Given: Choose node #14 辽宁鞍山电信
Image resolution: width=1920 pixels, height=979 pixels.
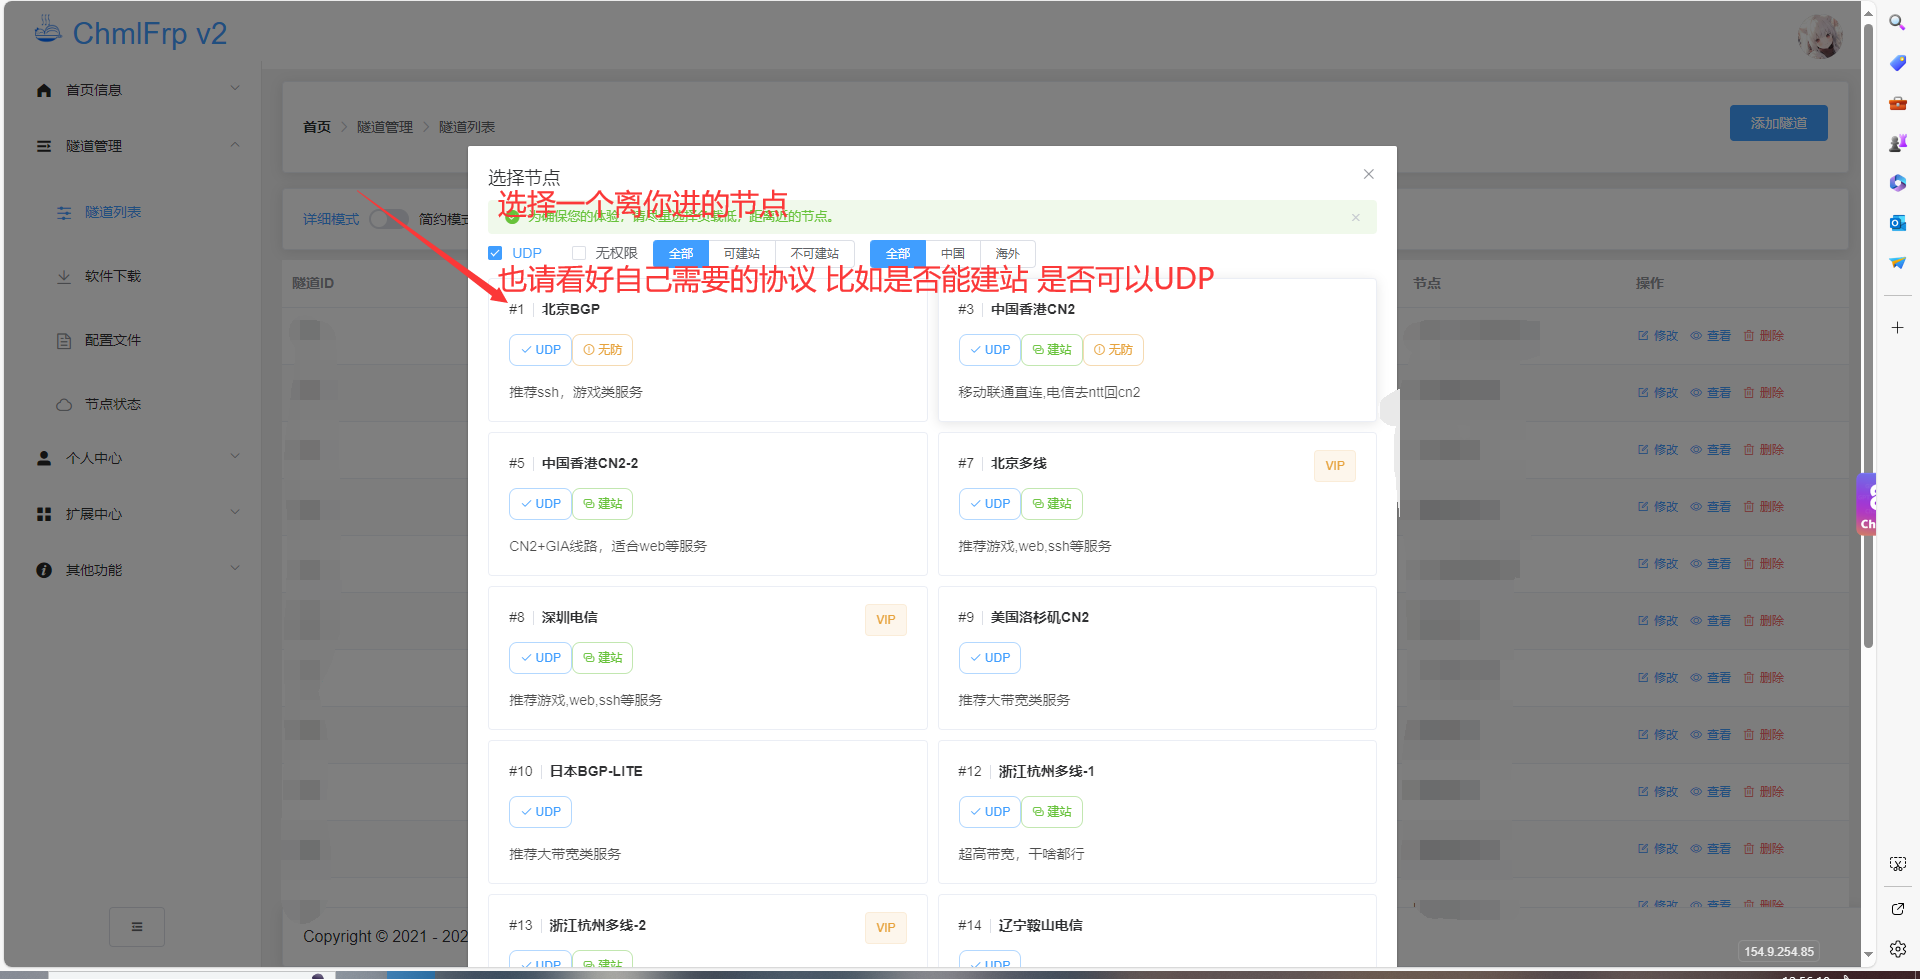Looking at the screenshot, I should pos(1158,931).
